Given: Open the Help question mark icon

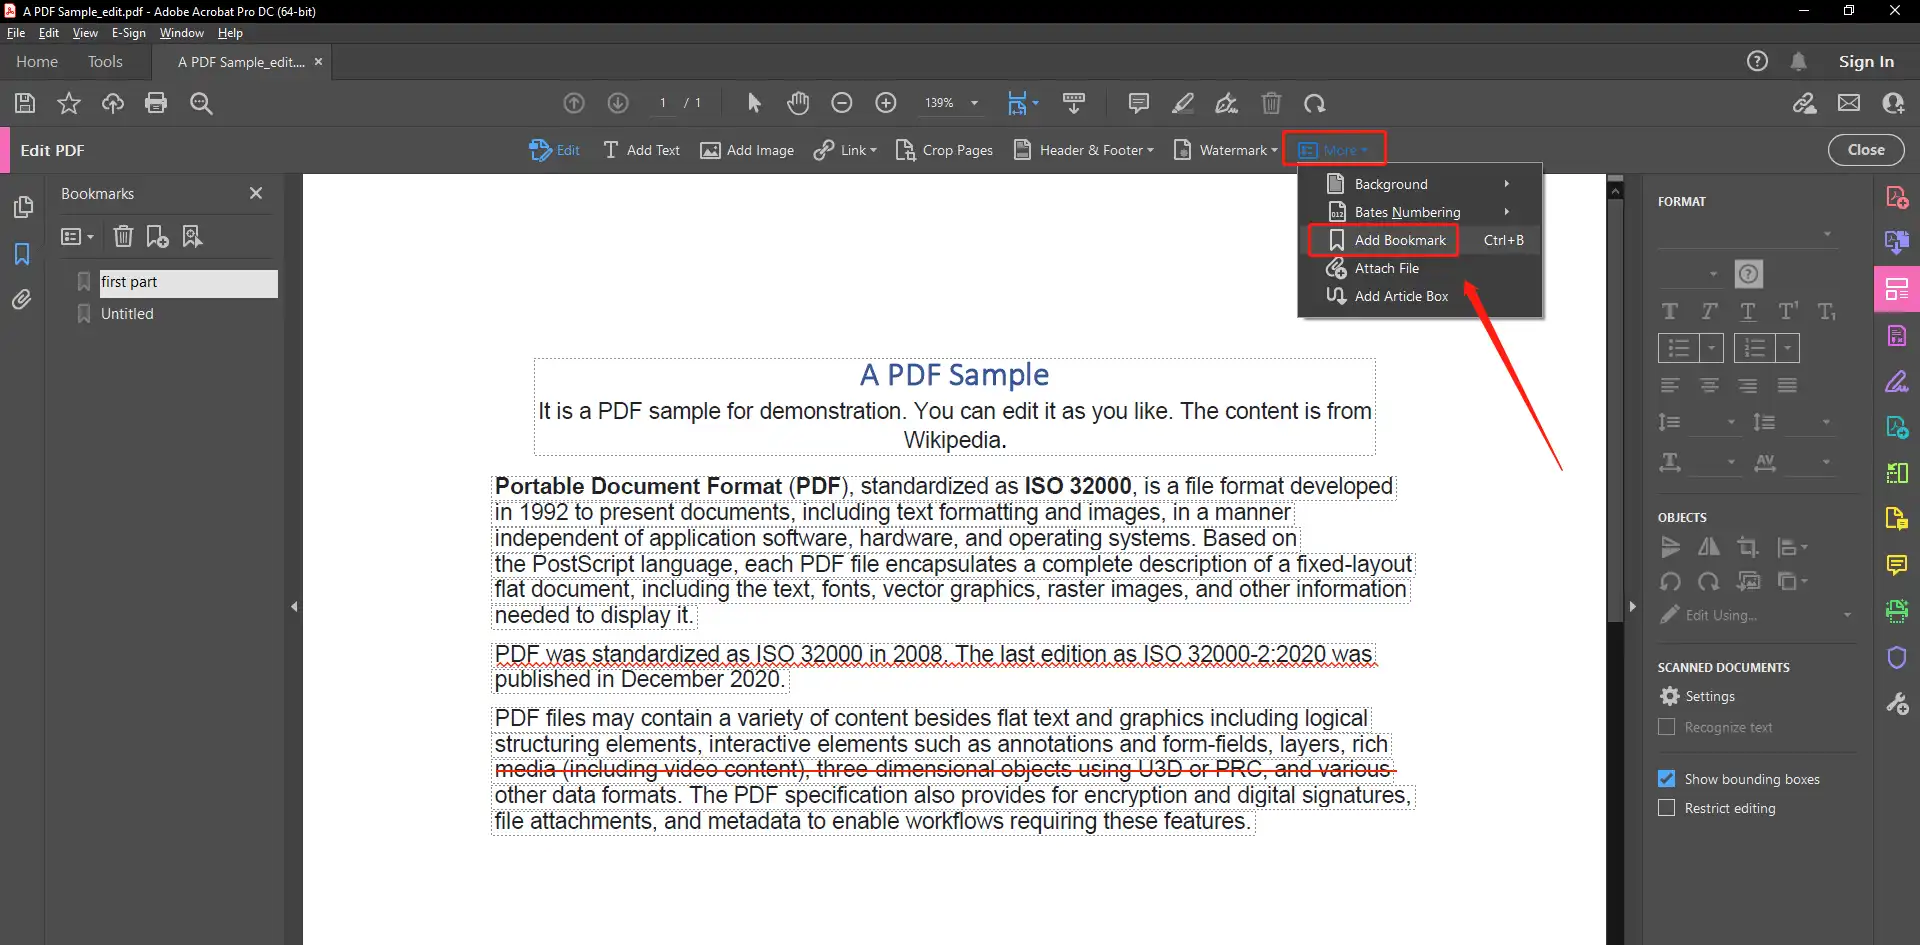Looking at the screenshot, I should [1757, 62].
